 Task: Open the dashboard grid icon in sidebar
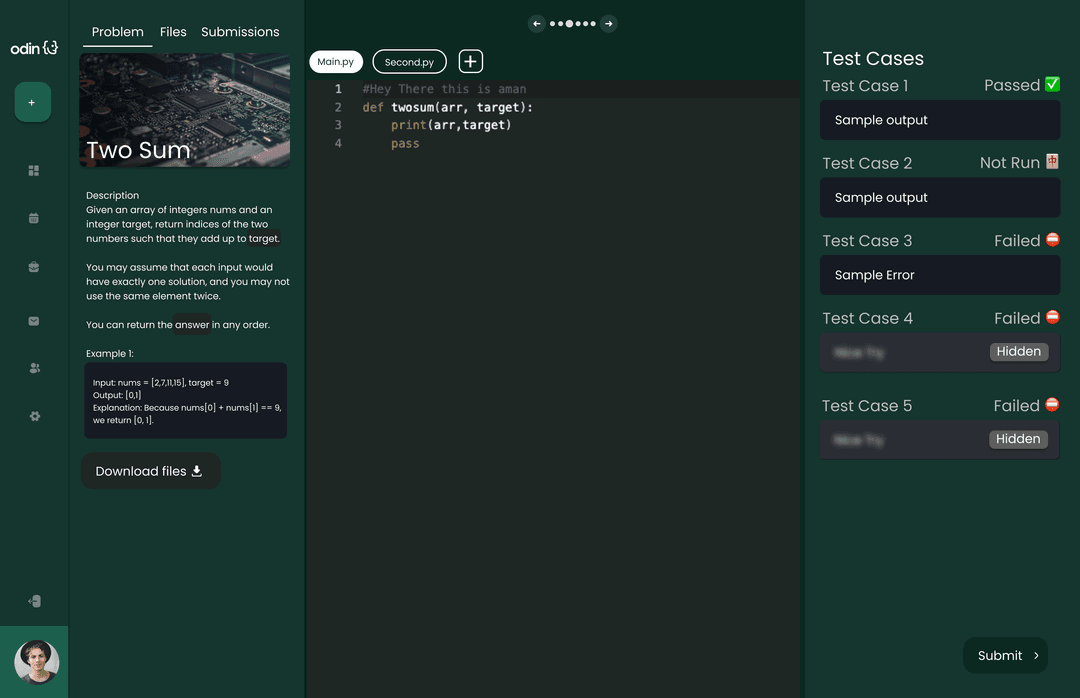tap(34, 170)
